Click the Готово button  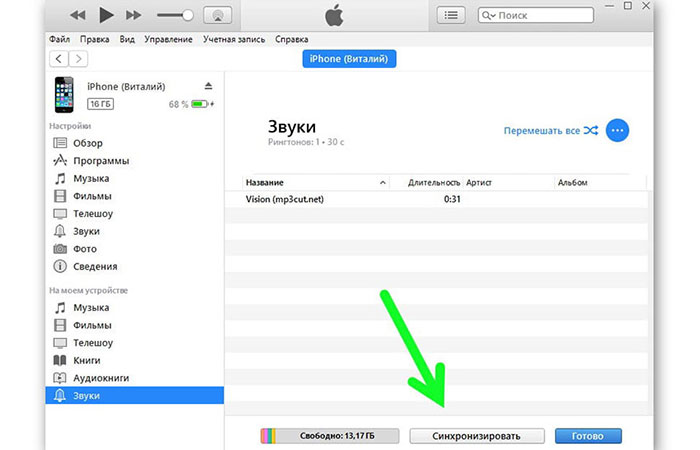(x=588, y=436)
